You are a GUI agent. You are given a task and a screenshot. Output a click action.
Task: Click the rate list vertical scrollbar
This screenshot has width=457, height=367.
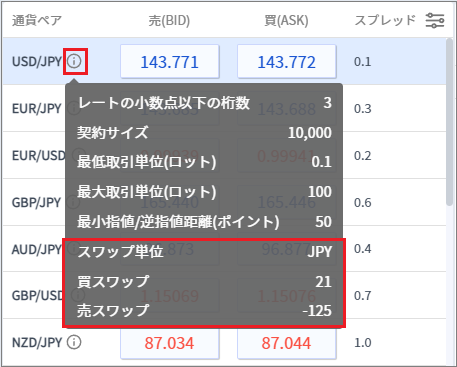click(449, 123)
